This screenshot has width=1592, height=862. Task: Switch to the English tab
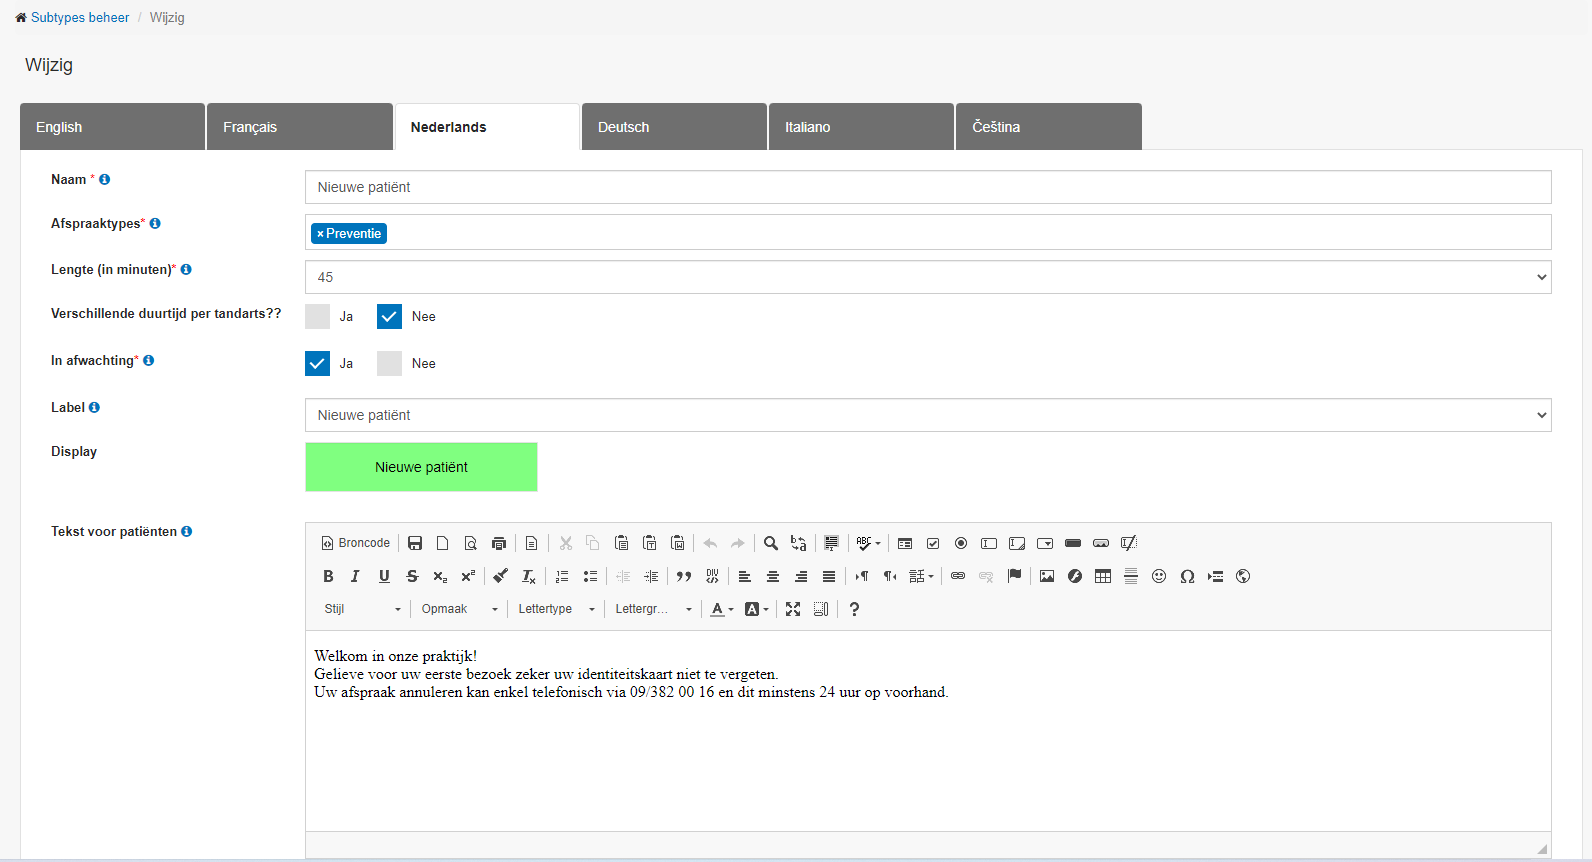coord(112,127)
